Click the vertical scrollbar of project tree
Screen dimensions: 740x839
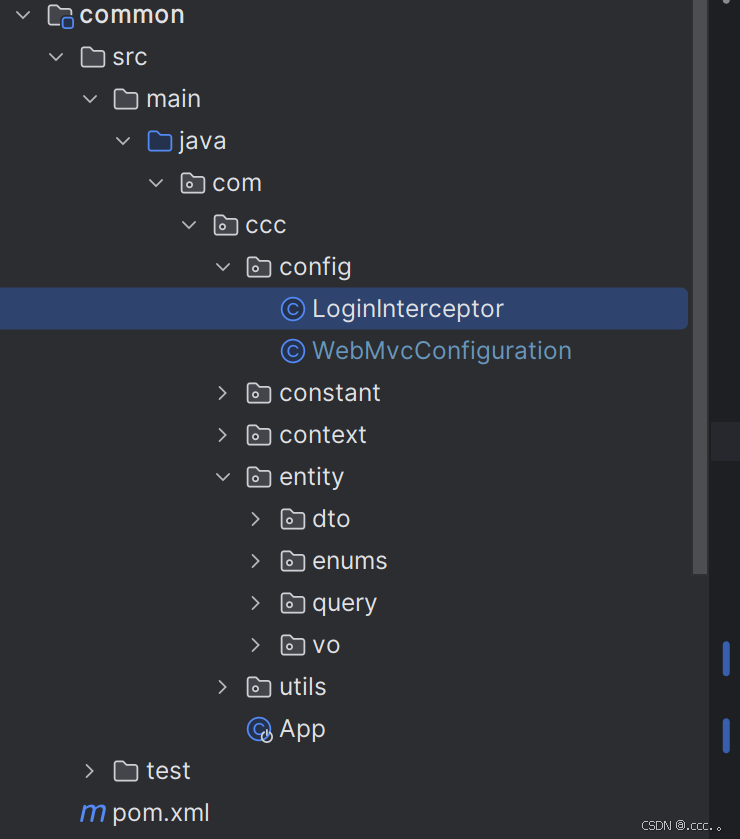[x=700, y=289]
